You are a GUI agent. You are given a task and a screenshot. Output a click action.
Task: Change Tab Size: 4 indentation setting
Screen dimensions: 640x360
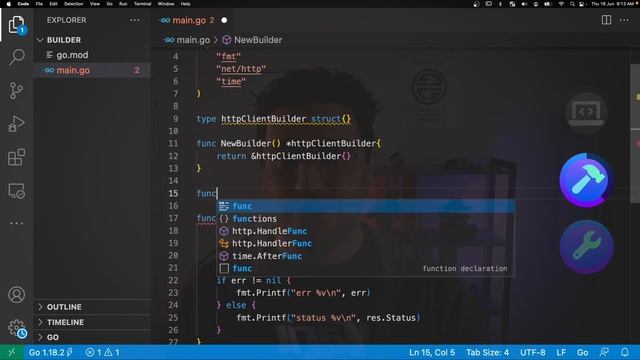(x=487, y=352)
